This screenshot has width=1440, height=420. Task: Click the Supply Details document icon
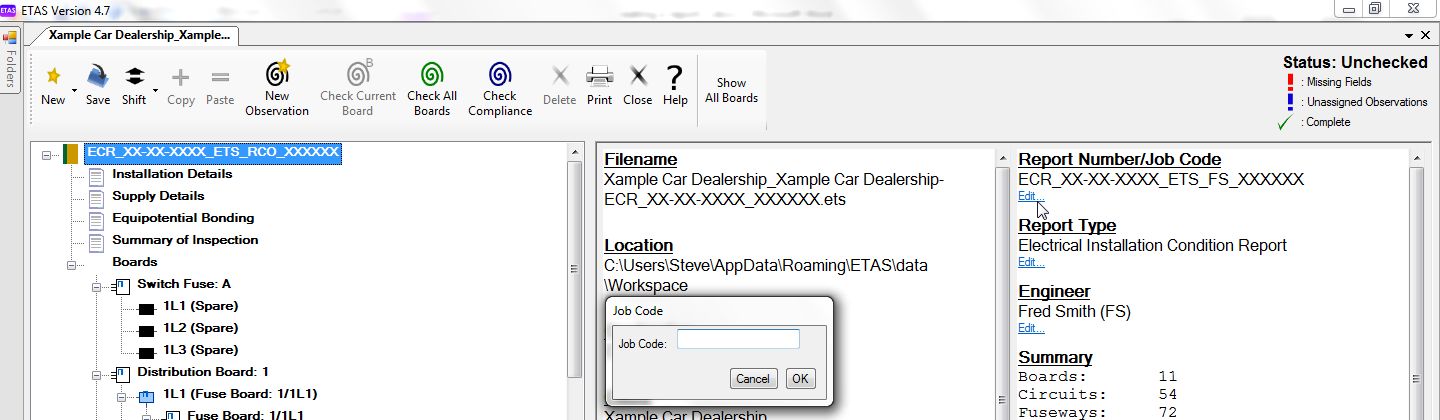pyautogui.click(x=96, y=198)
